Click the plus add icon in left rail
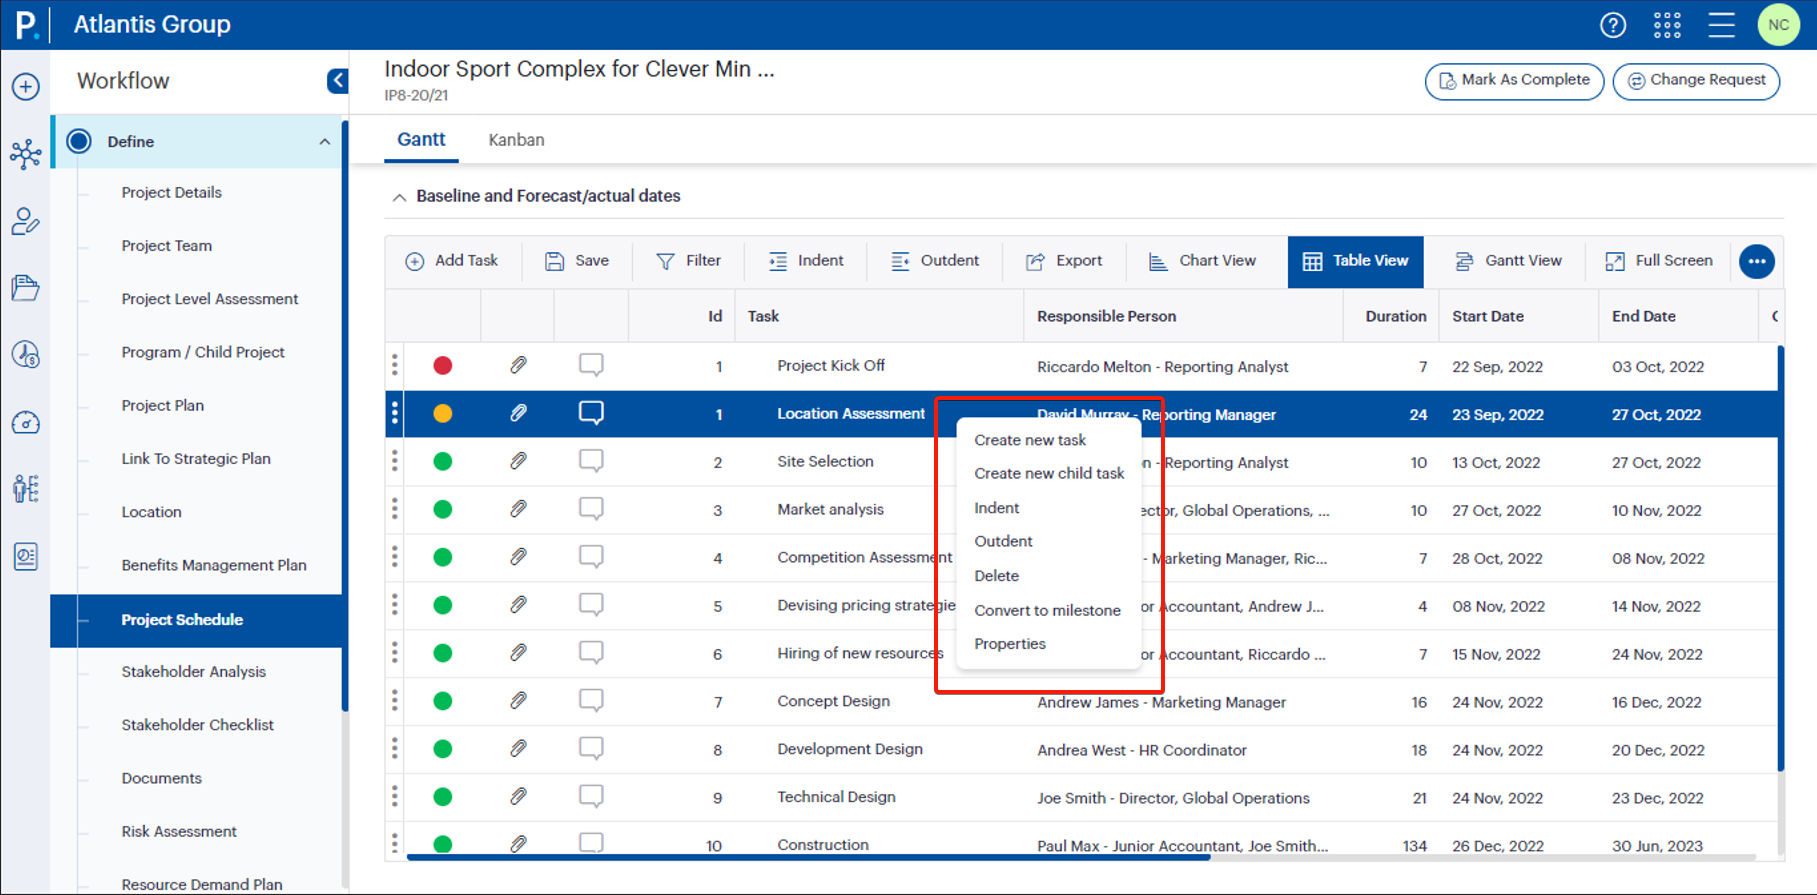The image size is (1817, 895). pyautogui.click(x=26, y=87)
